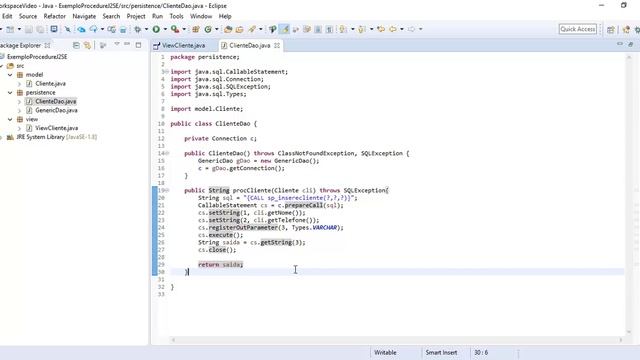Open the Help menu
This screenshot has width=640, height=360.
pos(225,16)
